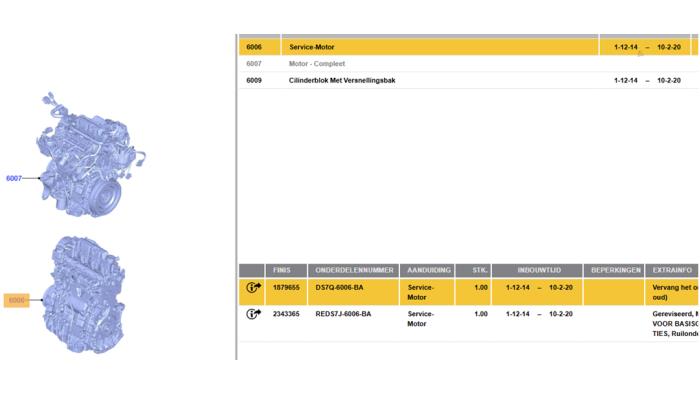Click the service engine illustration

[84, 294]
